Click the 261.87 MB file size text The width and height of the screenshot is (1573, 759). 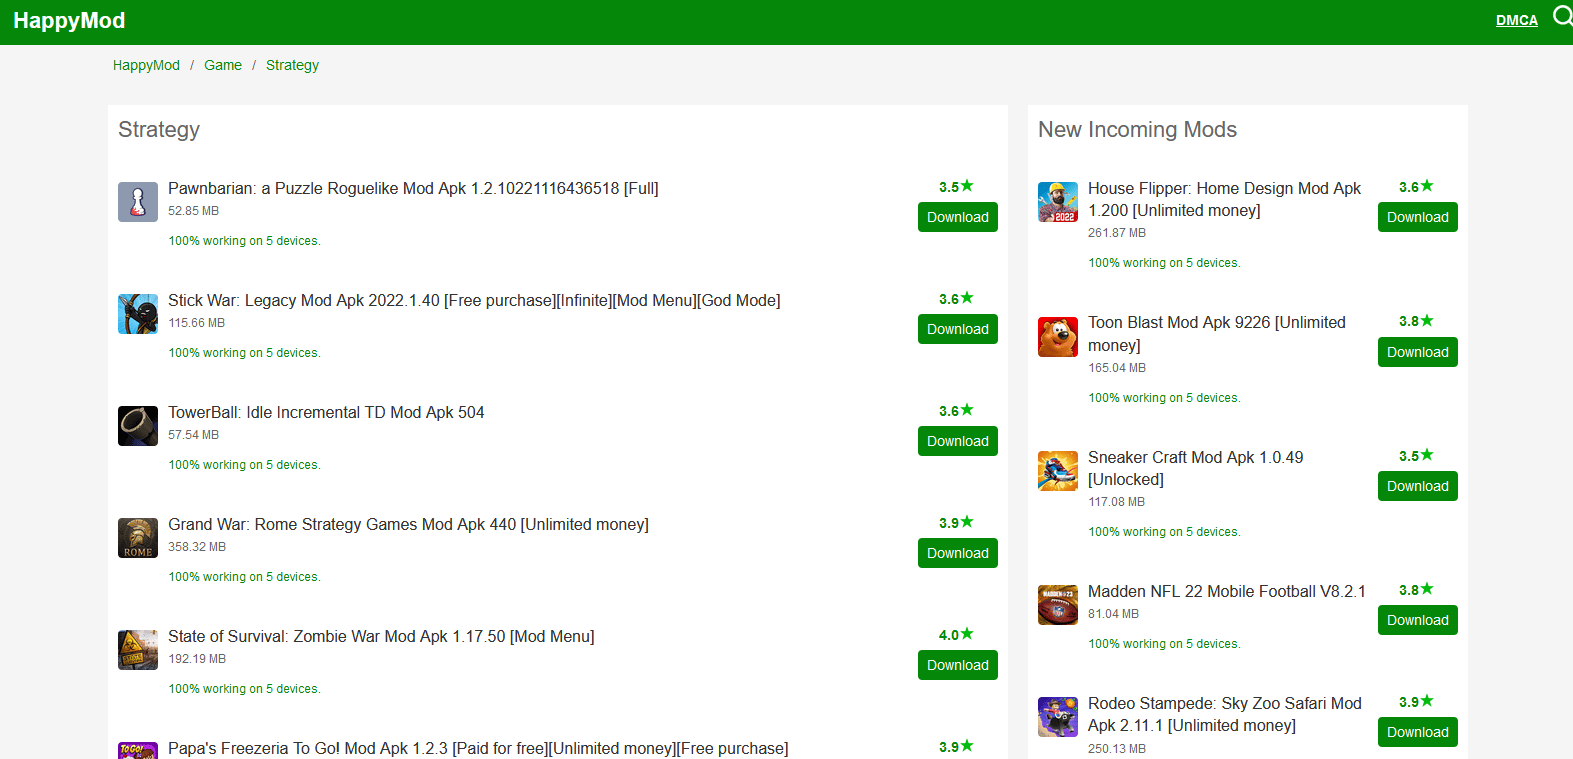coord(1117,233)
